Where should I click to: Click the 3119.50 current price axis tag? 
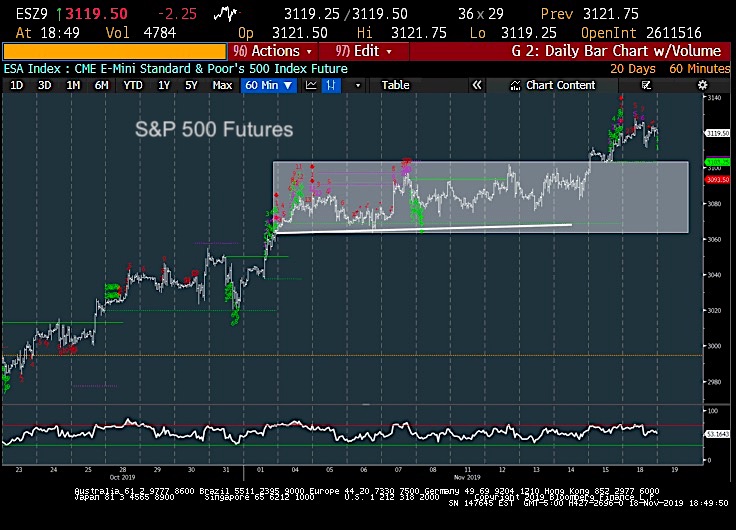(x=718, y=133)
